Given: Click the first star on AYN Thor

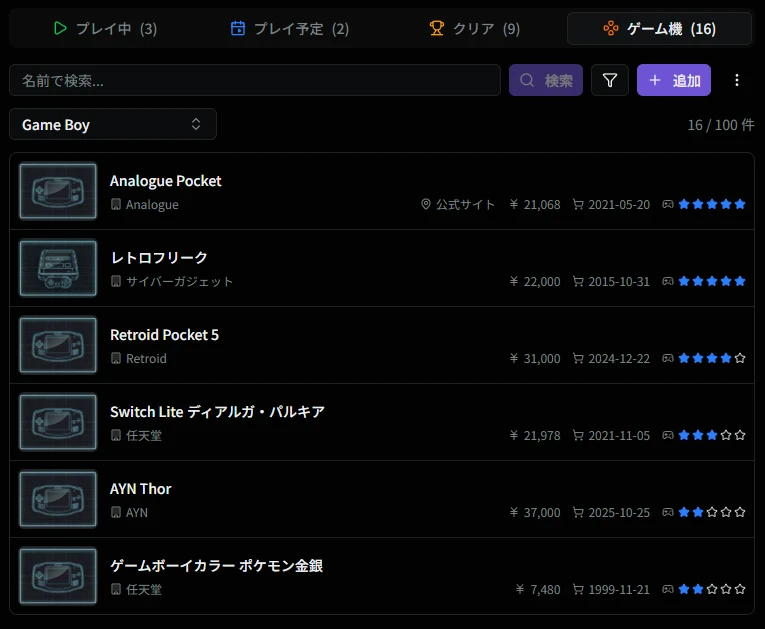Looking at the screenshot, I should 684,512.
